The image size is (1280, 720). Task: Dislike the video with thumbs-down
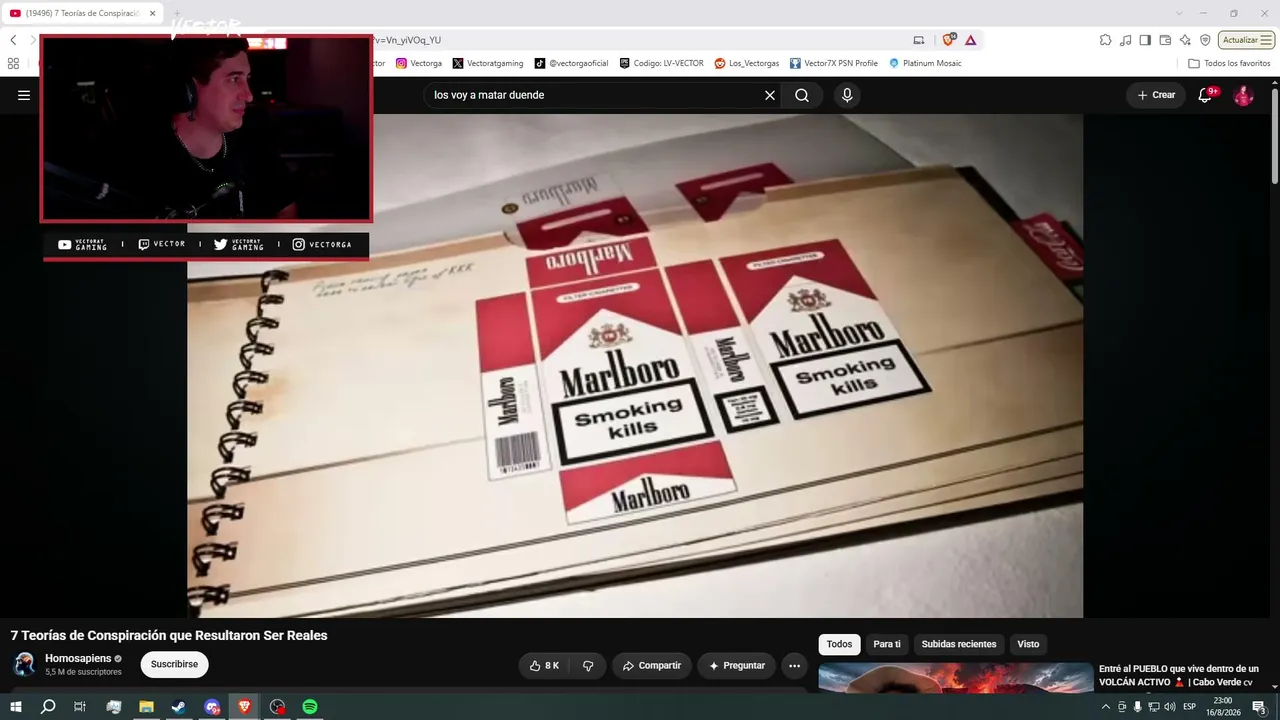[x=588, y=666]
